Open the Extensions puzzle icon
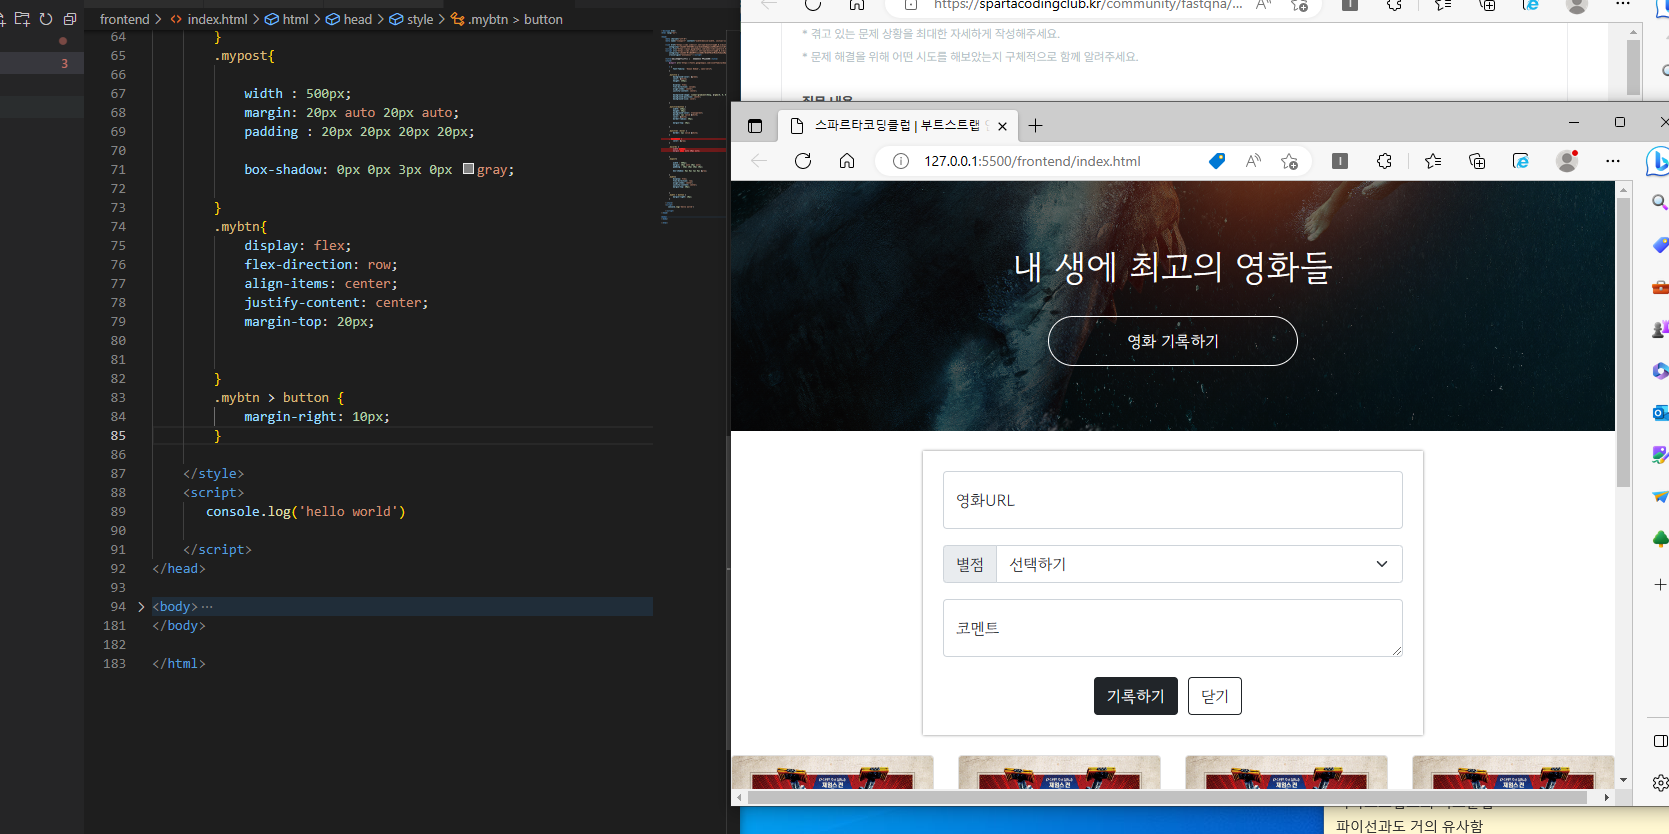 coord(1384,161)
